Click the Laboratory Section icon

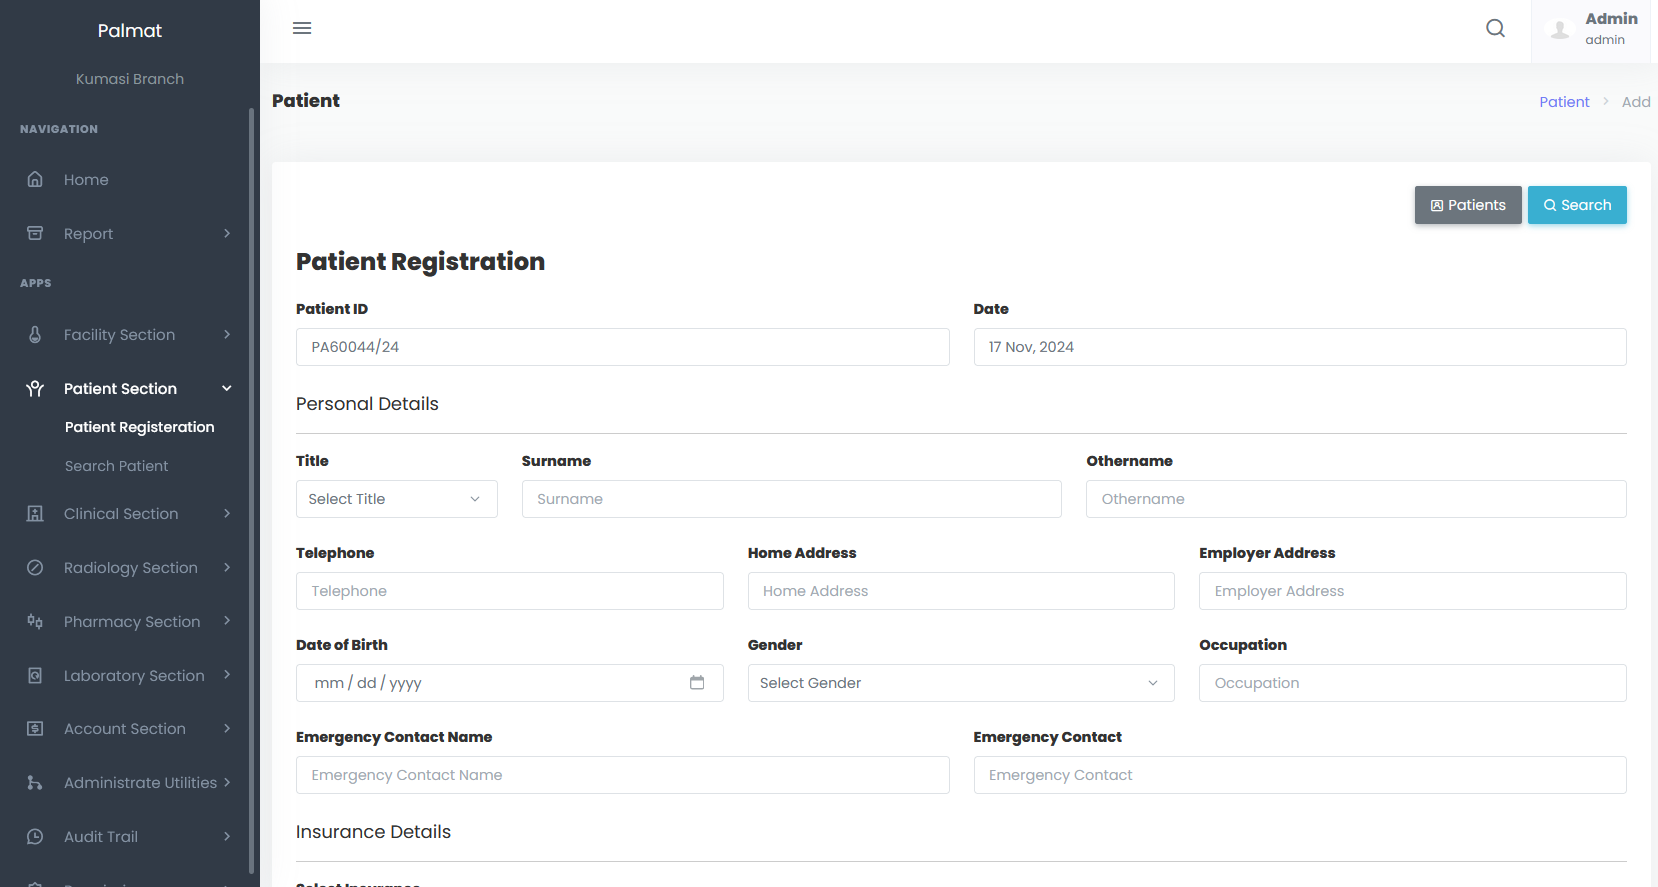(35, 676)
